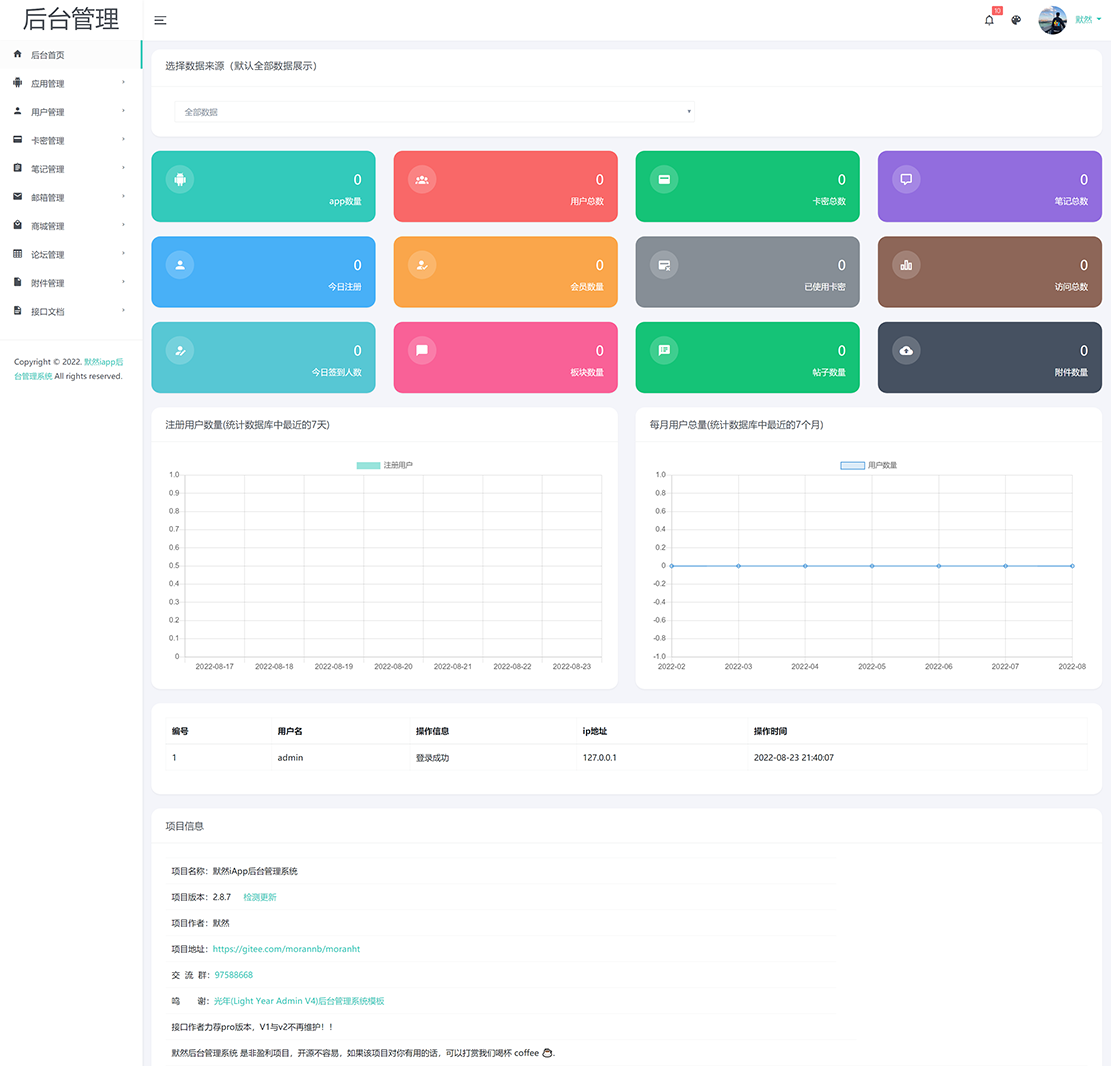The height and width of the screenshot is (1066, 1111).
Task: Click the group icon on 用户总数 card
Action: [x=422, y=179]
